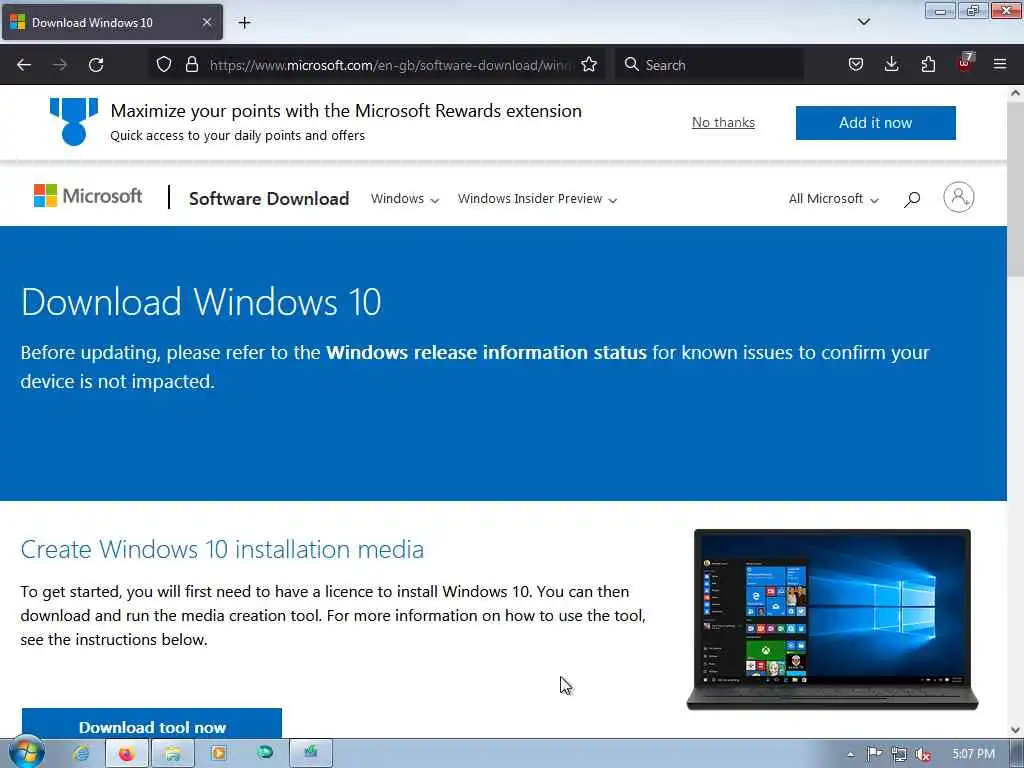Open the Downloads panel
This screenshot has height=768, width=1024.
point(891,65)
